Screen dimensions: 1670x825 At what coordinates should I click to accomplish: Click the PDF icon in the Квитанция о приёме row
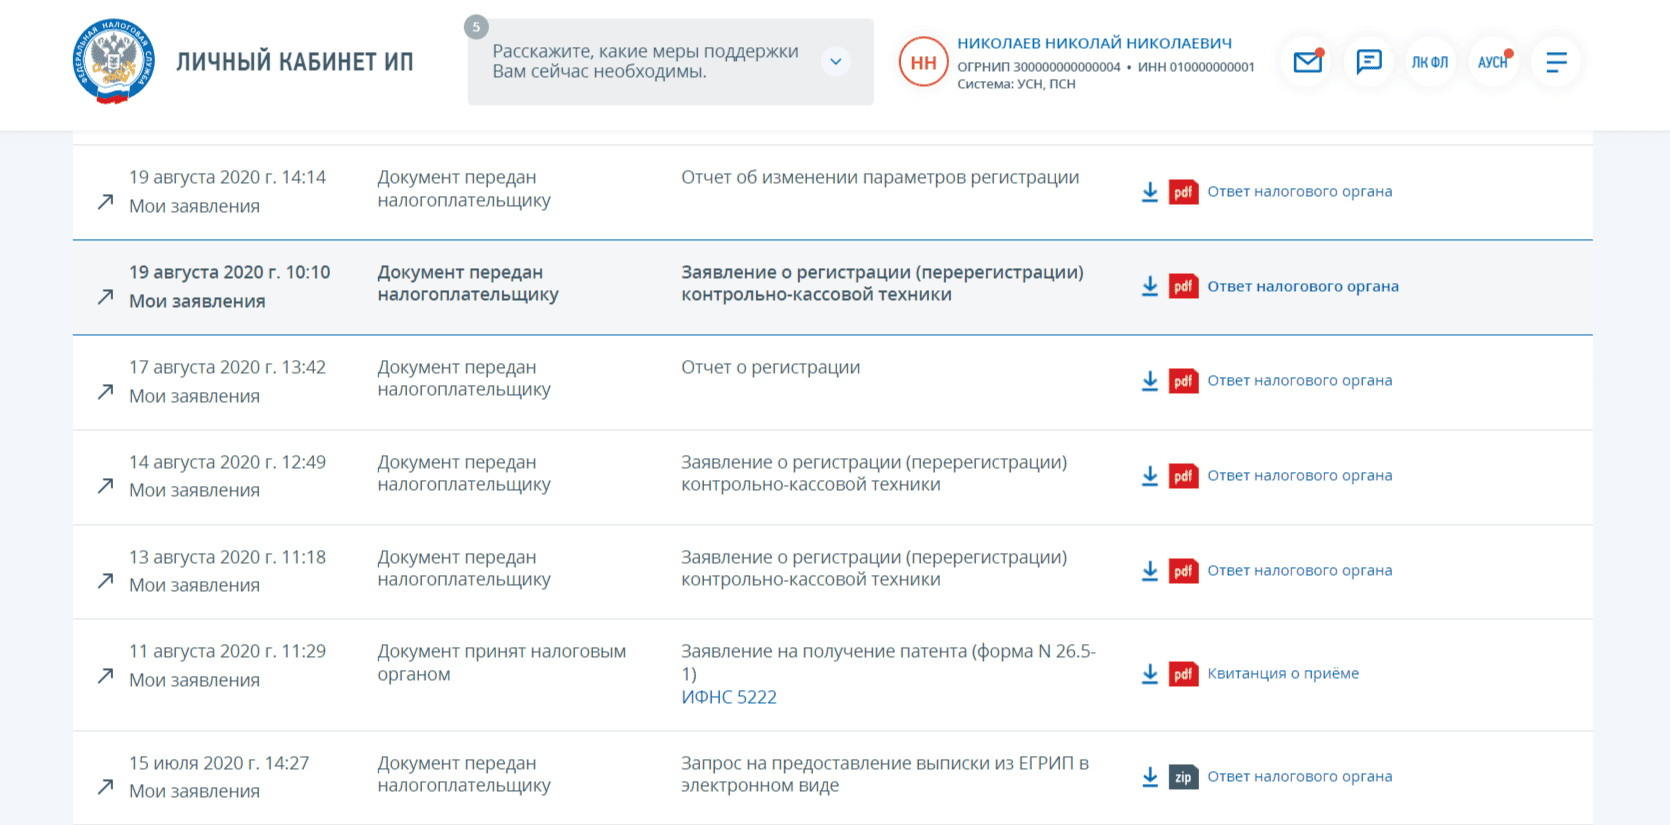point(1184,674)
